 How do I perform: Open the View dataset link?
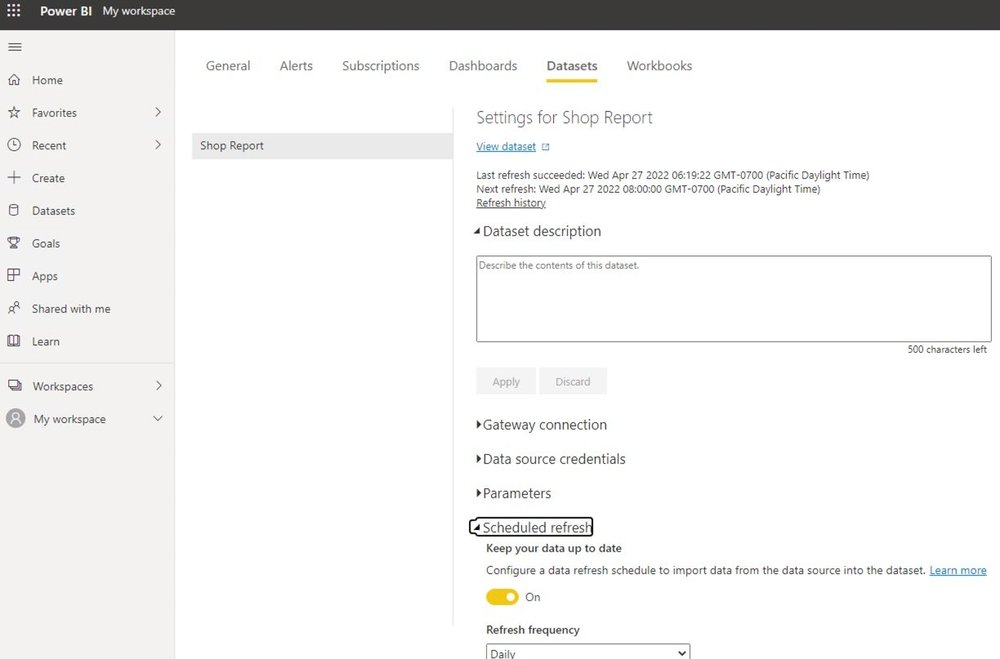506,147
